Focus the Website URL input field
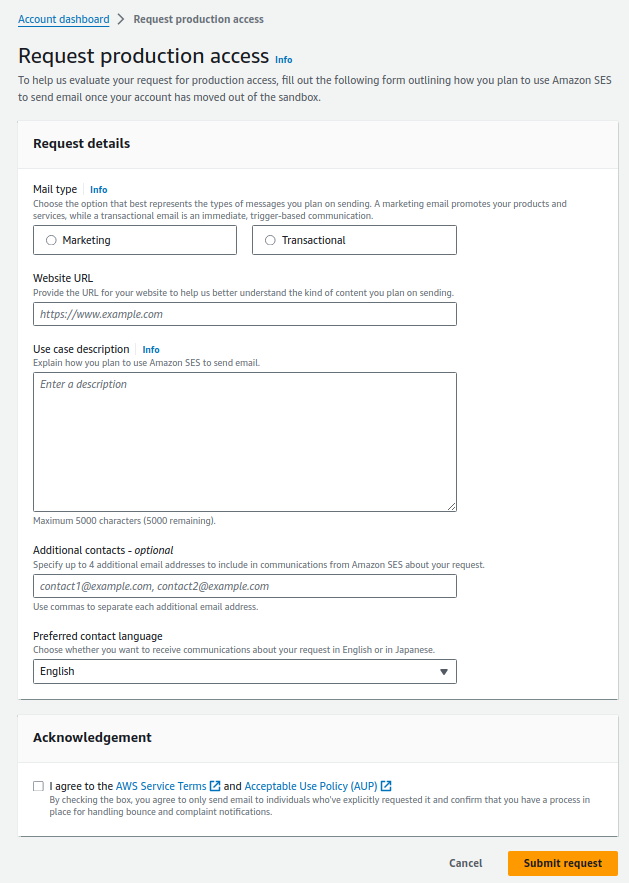The image size is (629, 883). point(244,314)
